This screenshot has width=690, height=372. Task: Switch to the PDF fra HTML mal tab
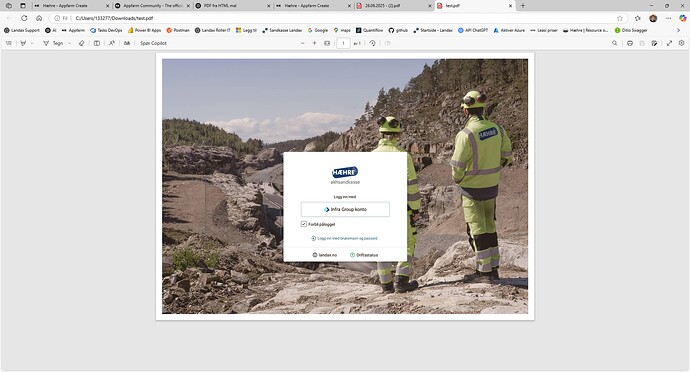(x=232, y=6)
